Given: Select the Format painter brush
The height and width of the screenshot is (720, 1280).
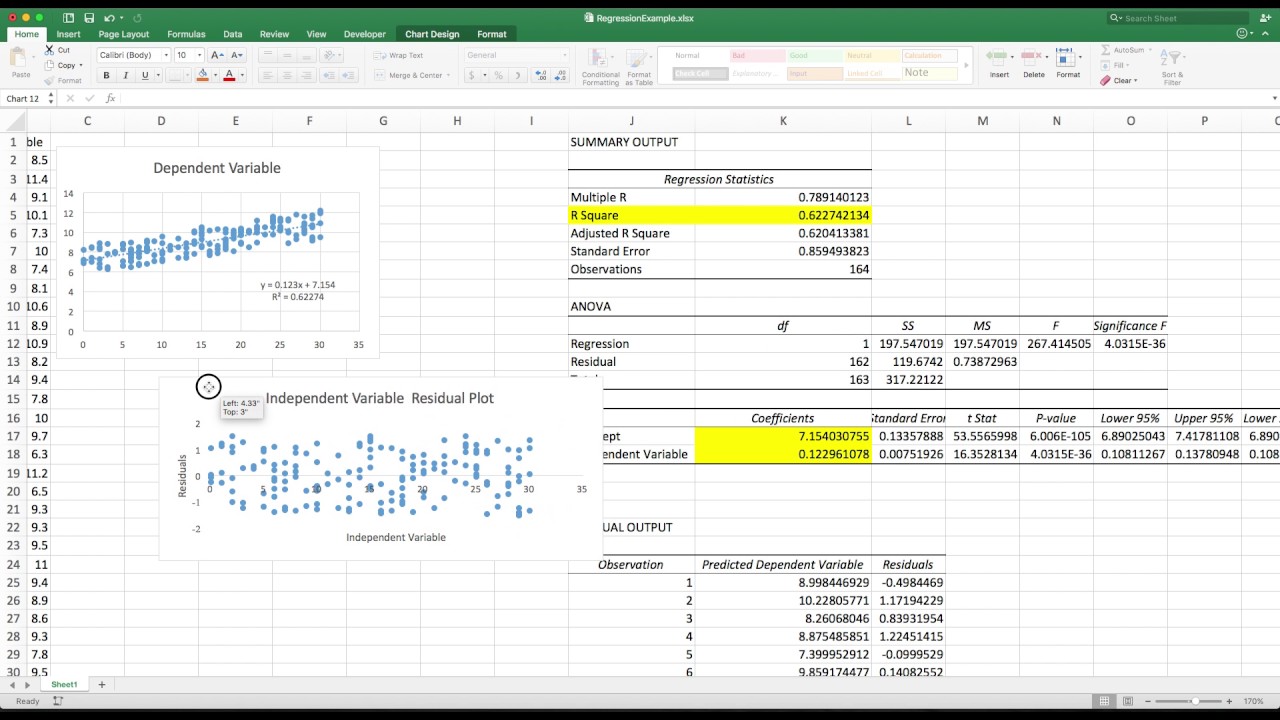Looking at the screenshot, I should (50, 80).
